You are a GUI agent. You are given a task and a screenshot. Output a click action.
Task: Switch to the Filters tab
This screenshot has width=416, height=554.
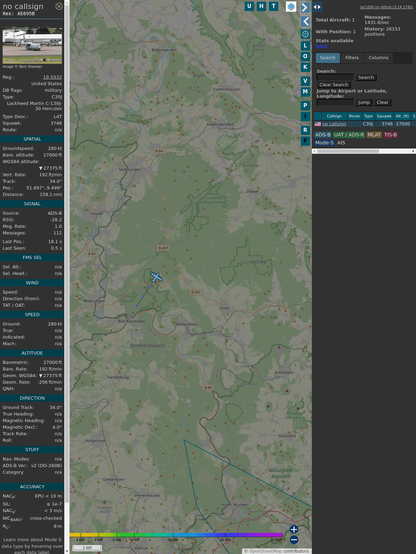coord(352,58)
